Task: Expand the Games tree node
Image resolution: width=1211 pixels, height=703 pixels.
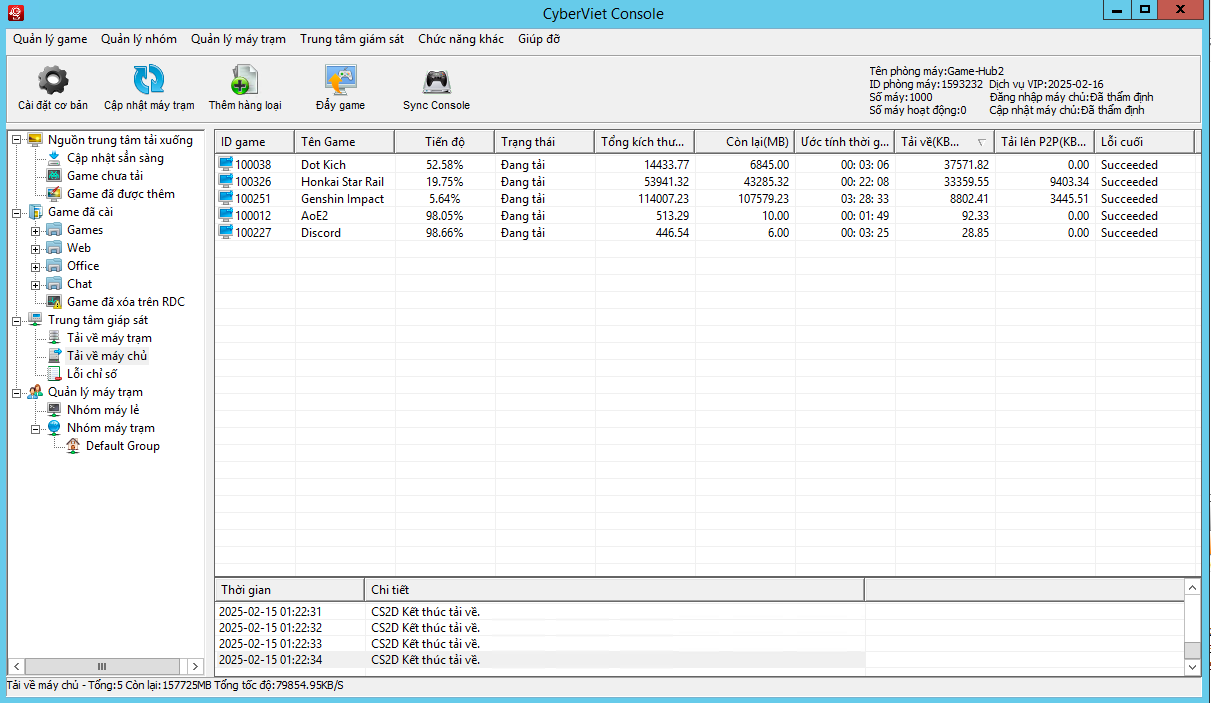Action: click(x=36, y=231)
